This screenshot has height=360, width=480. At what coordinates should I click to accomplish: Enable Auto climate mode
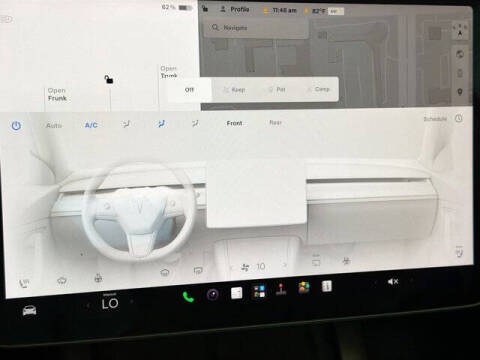pos(54,125)
